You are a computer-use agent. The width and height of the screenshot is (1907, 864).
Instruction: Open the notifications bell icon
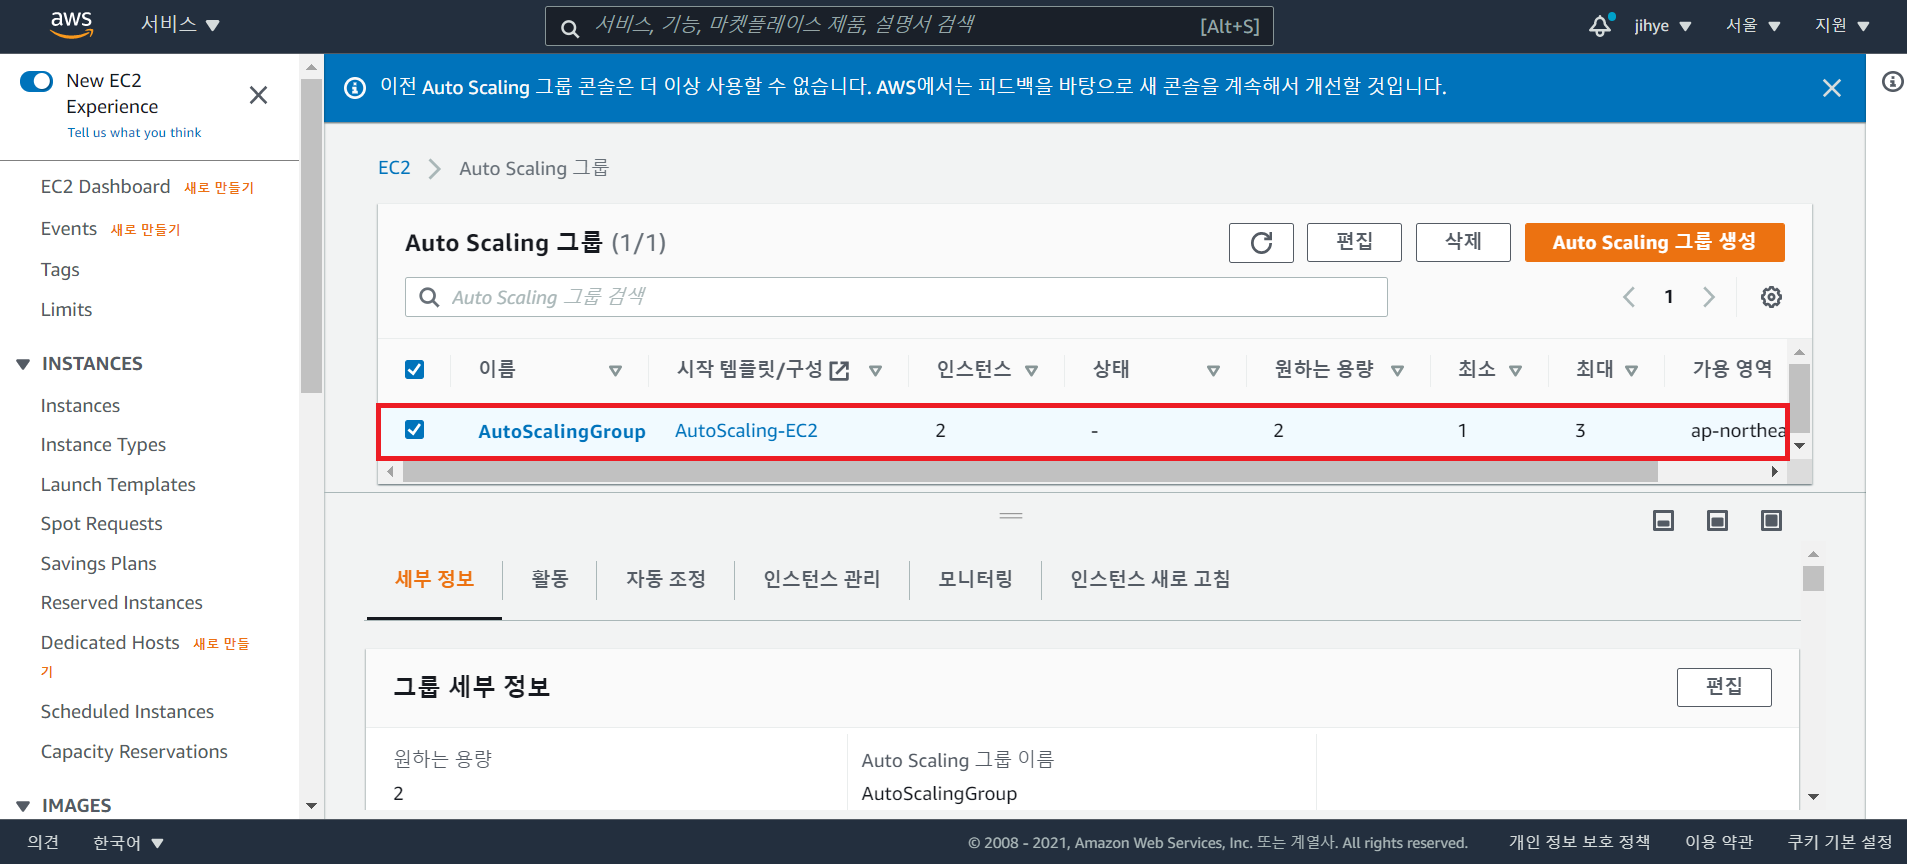pos(1601,25)
